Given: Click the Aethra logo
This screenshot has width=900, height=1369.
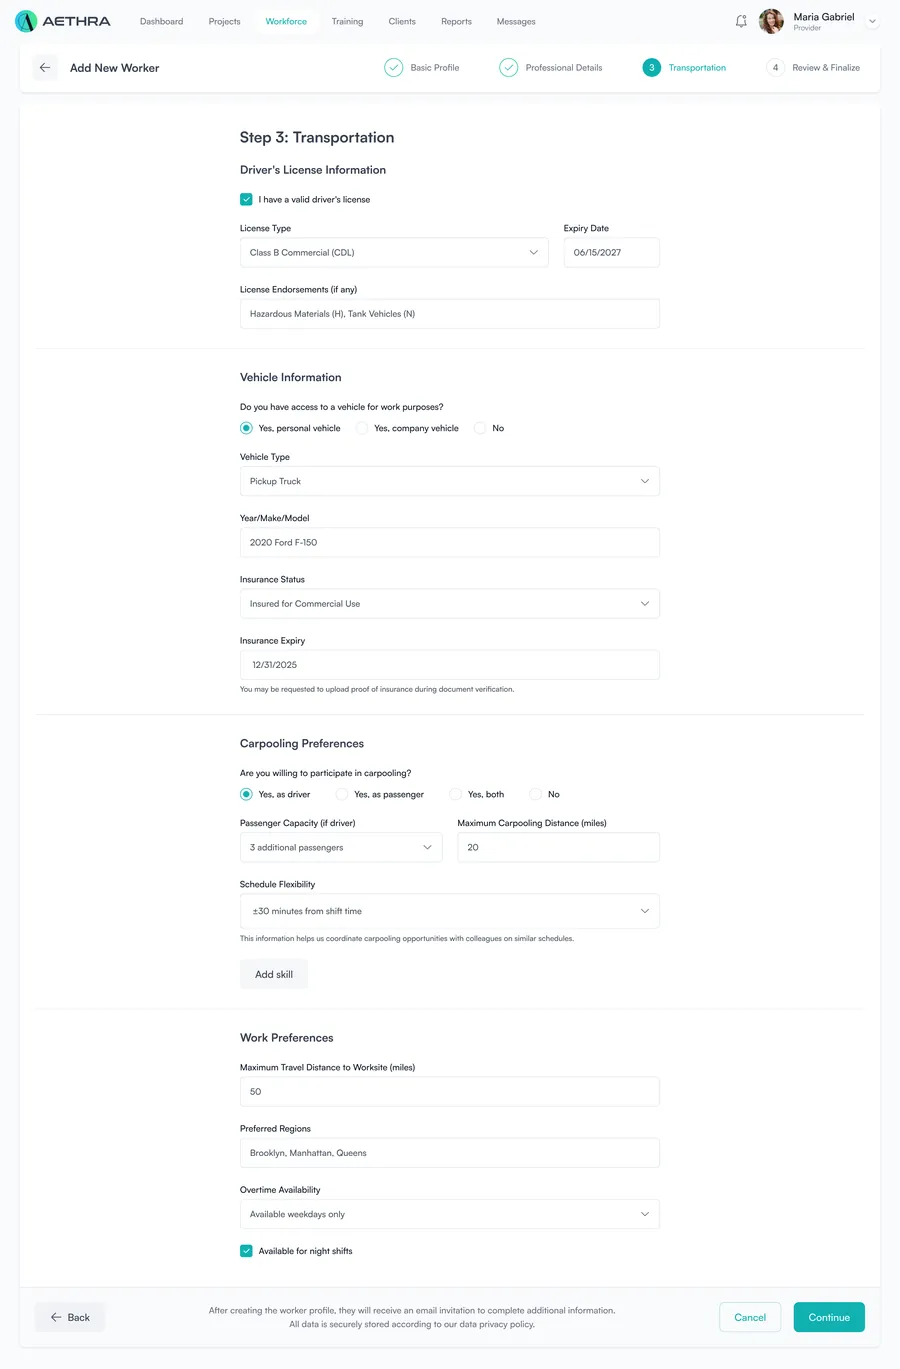Looking at the screenshot, I should click(x=63, y=21).
